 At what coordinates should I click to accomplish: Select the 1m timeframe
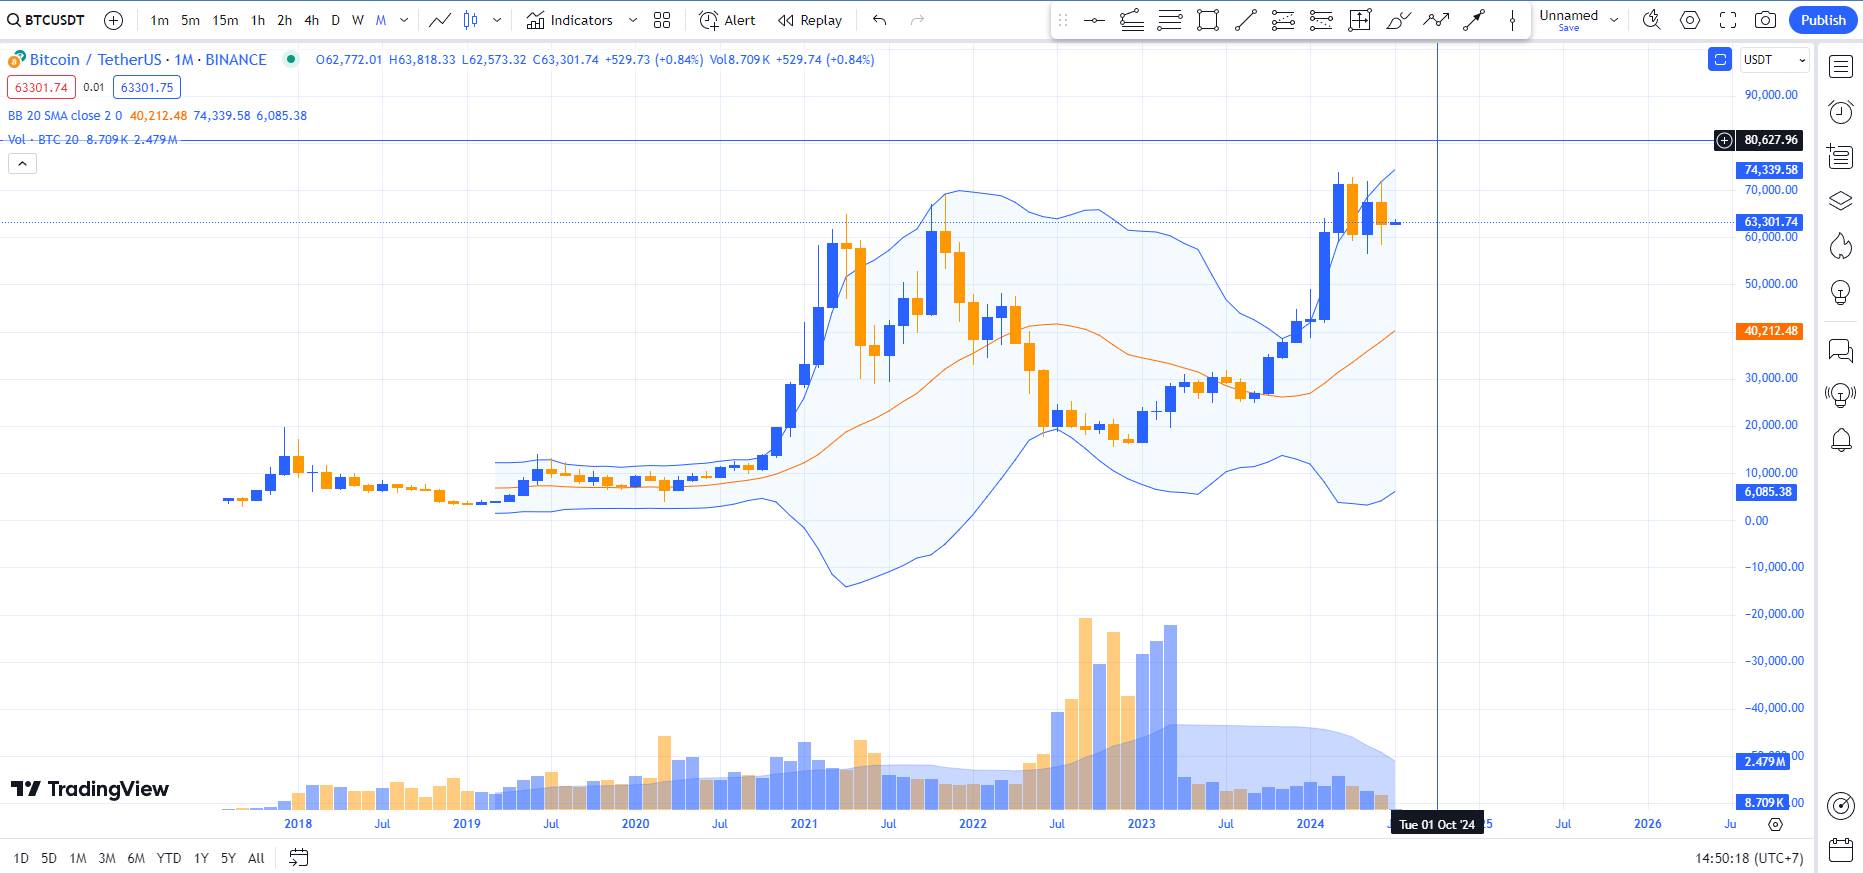[x=159, y=20]
